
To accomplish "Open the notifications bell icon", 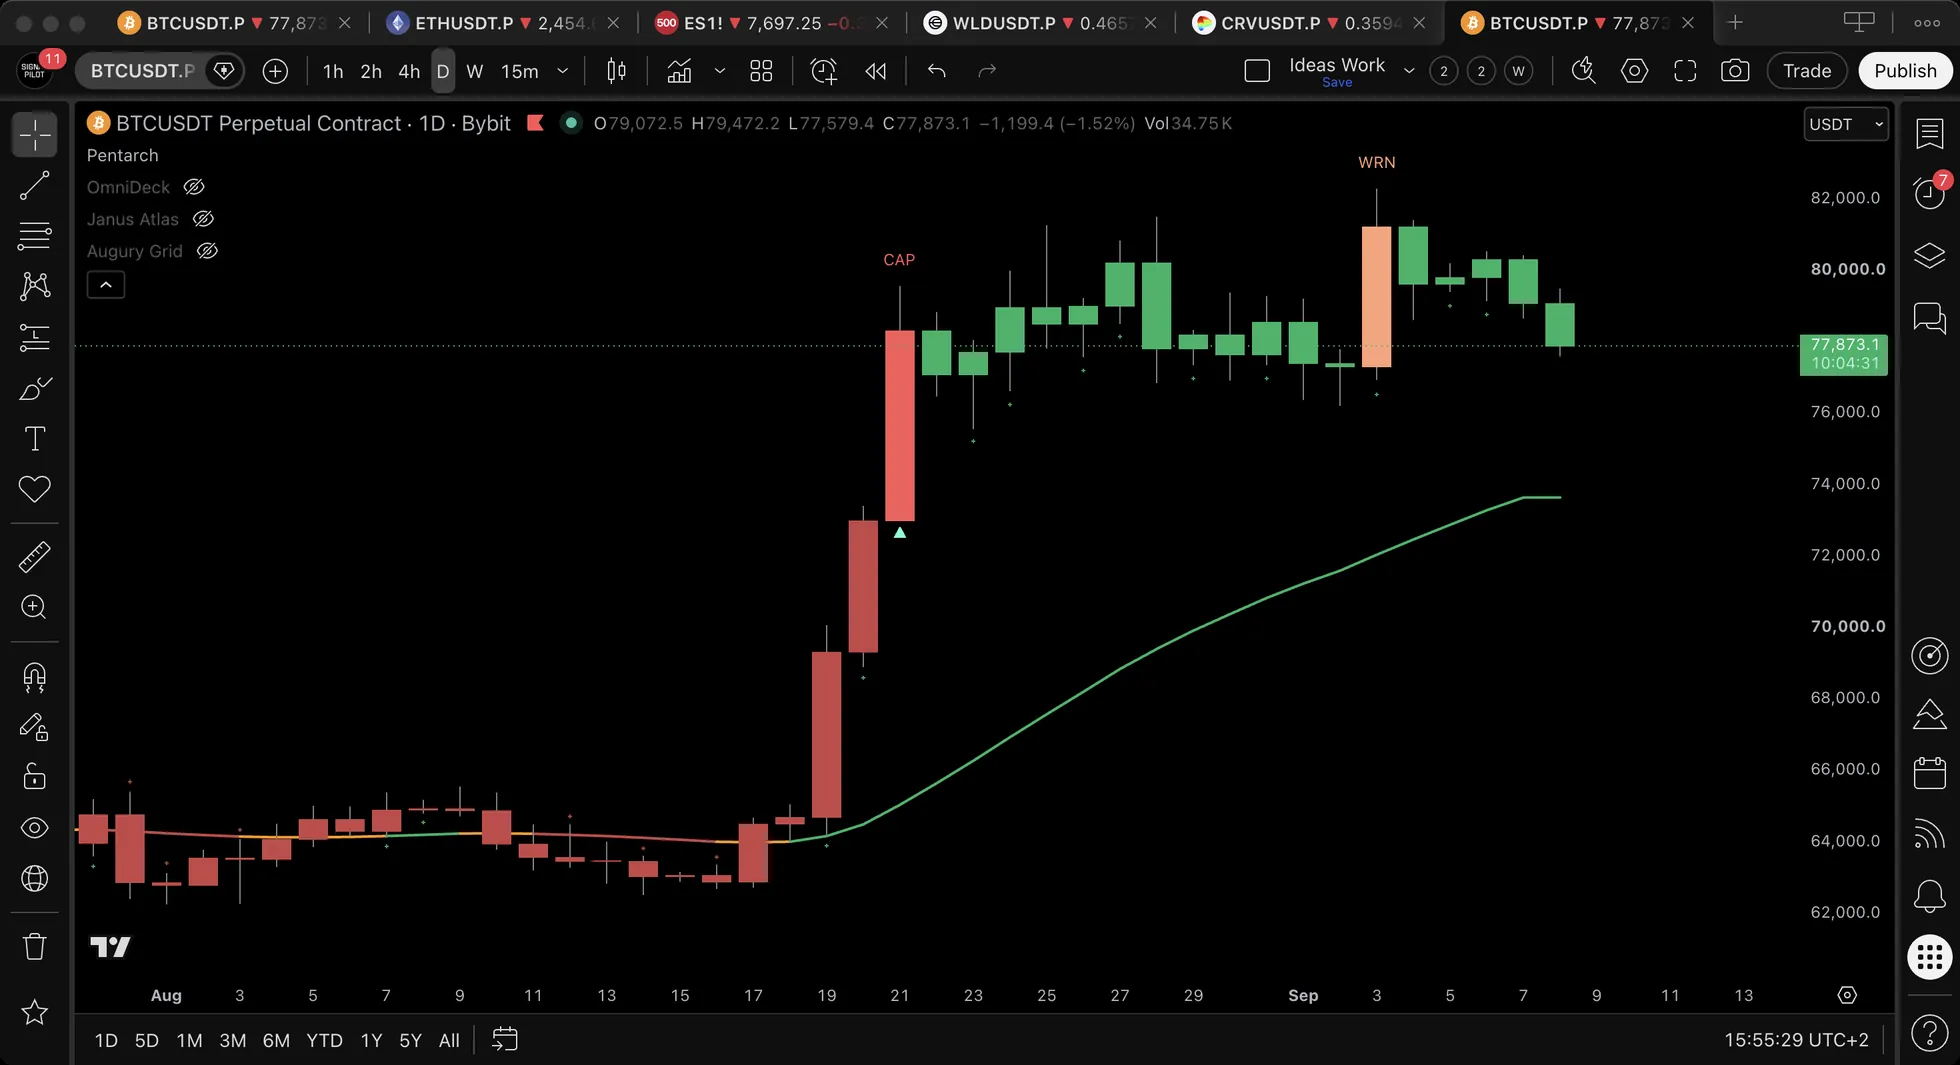I will [1929, 896].
